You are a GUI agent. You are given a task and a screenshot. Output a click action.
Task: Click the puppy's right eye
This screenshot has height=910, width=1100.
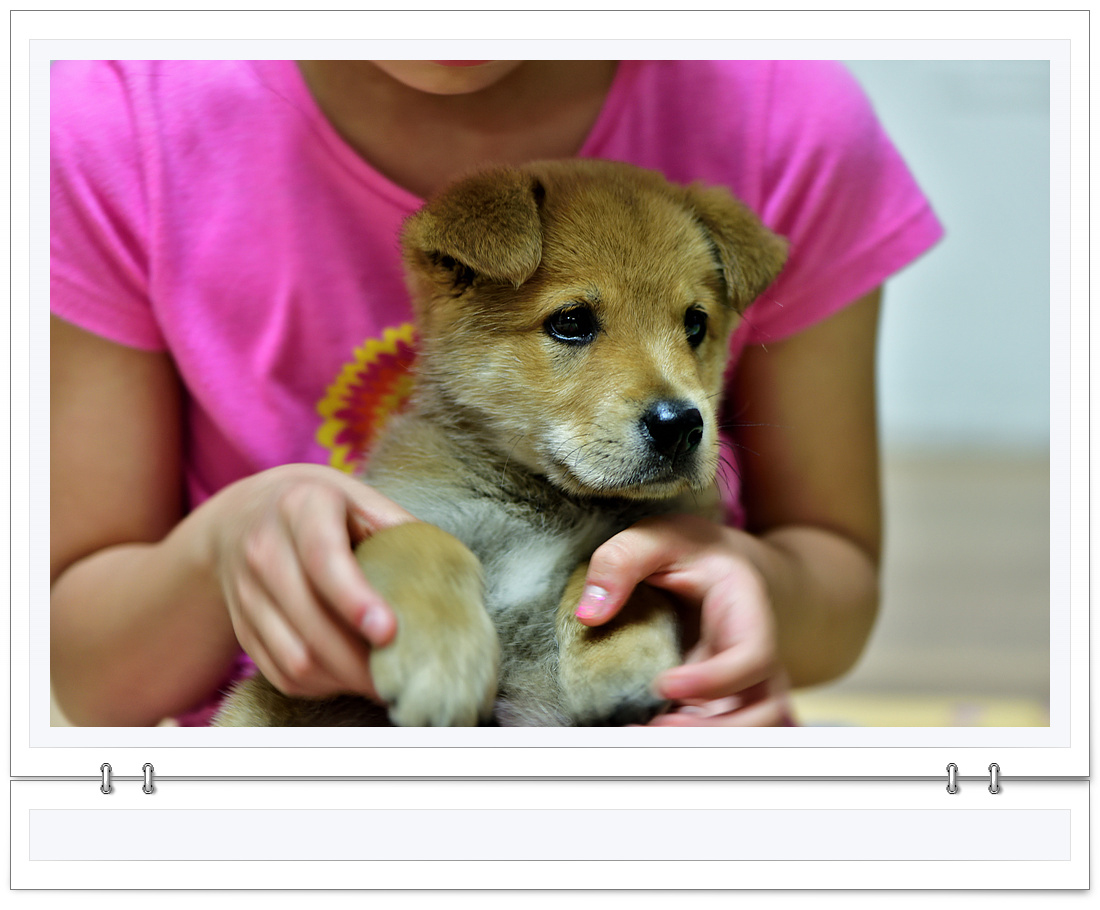(695, 324)
